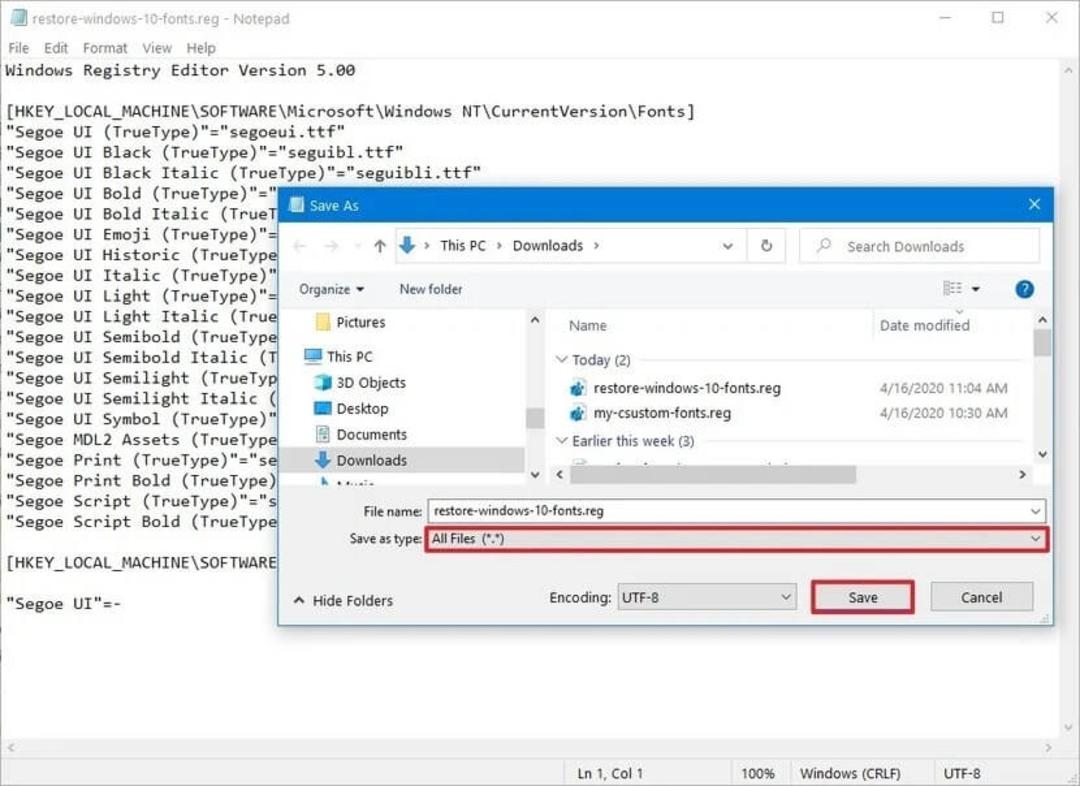This screenshot has height=786, width=1080.
Task: Click the Back arrow in Save As
Action: 300,246
